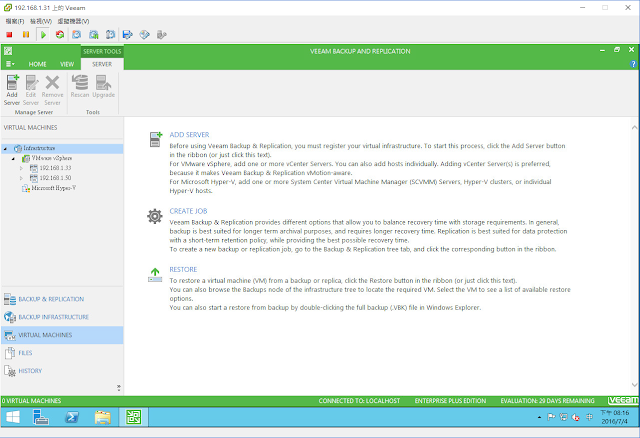
Task: Collapse the Infrastructure tree node
Action: [x=5, y=149]
